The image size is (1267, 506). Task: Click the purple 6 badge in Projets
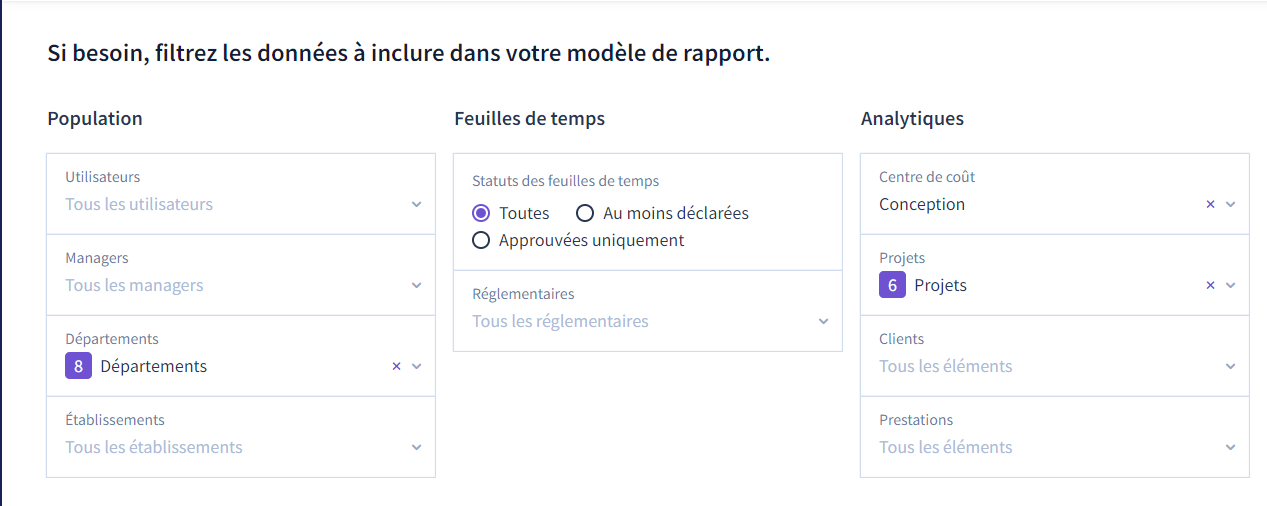(x=893, y=285)
